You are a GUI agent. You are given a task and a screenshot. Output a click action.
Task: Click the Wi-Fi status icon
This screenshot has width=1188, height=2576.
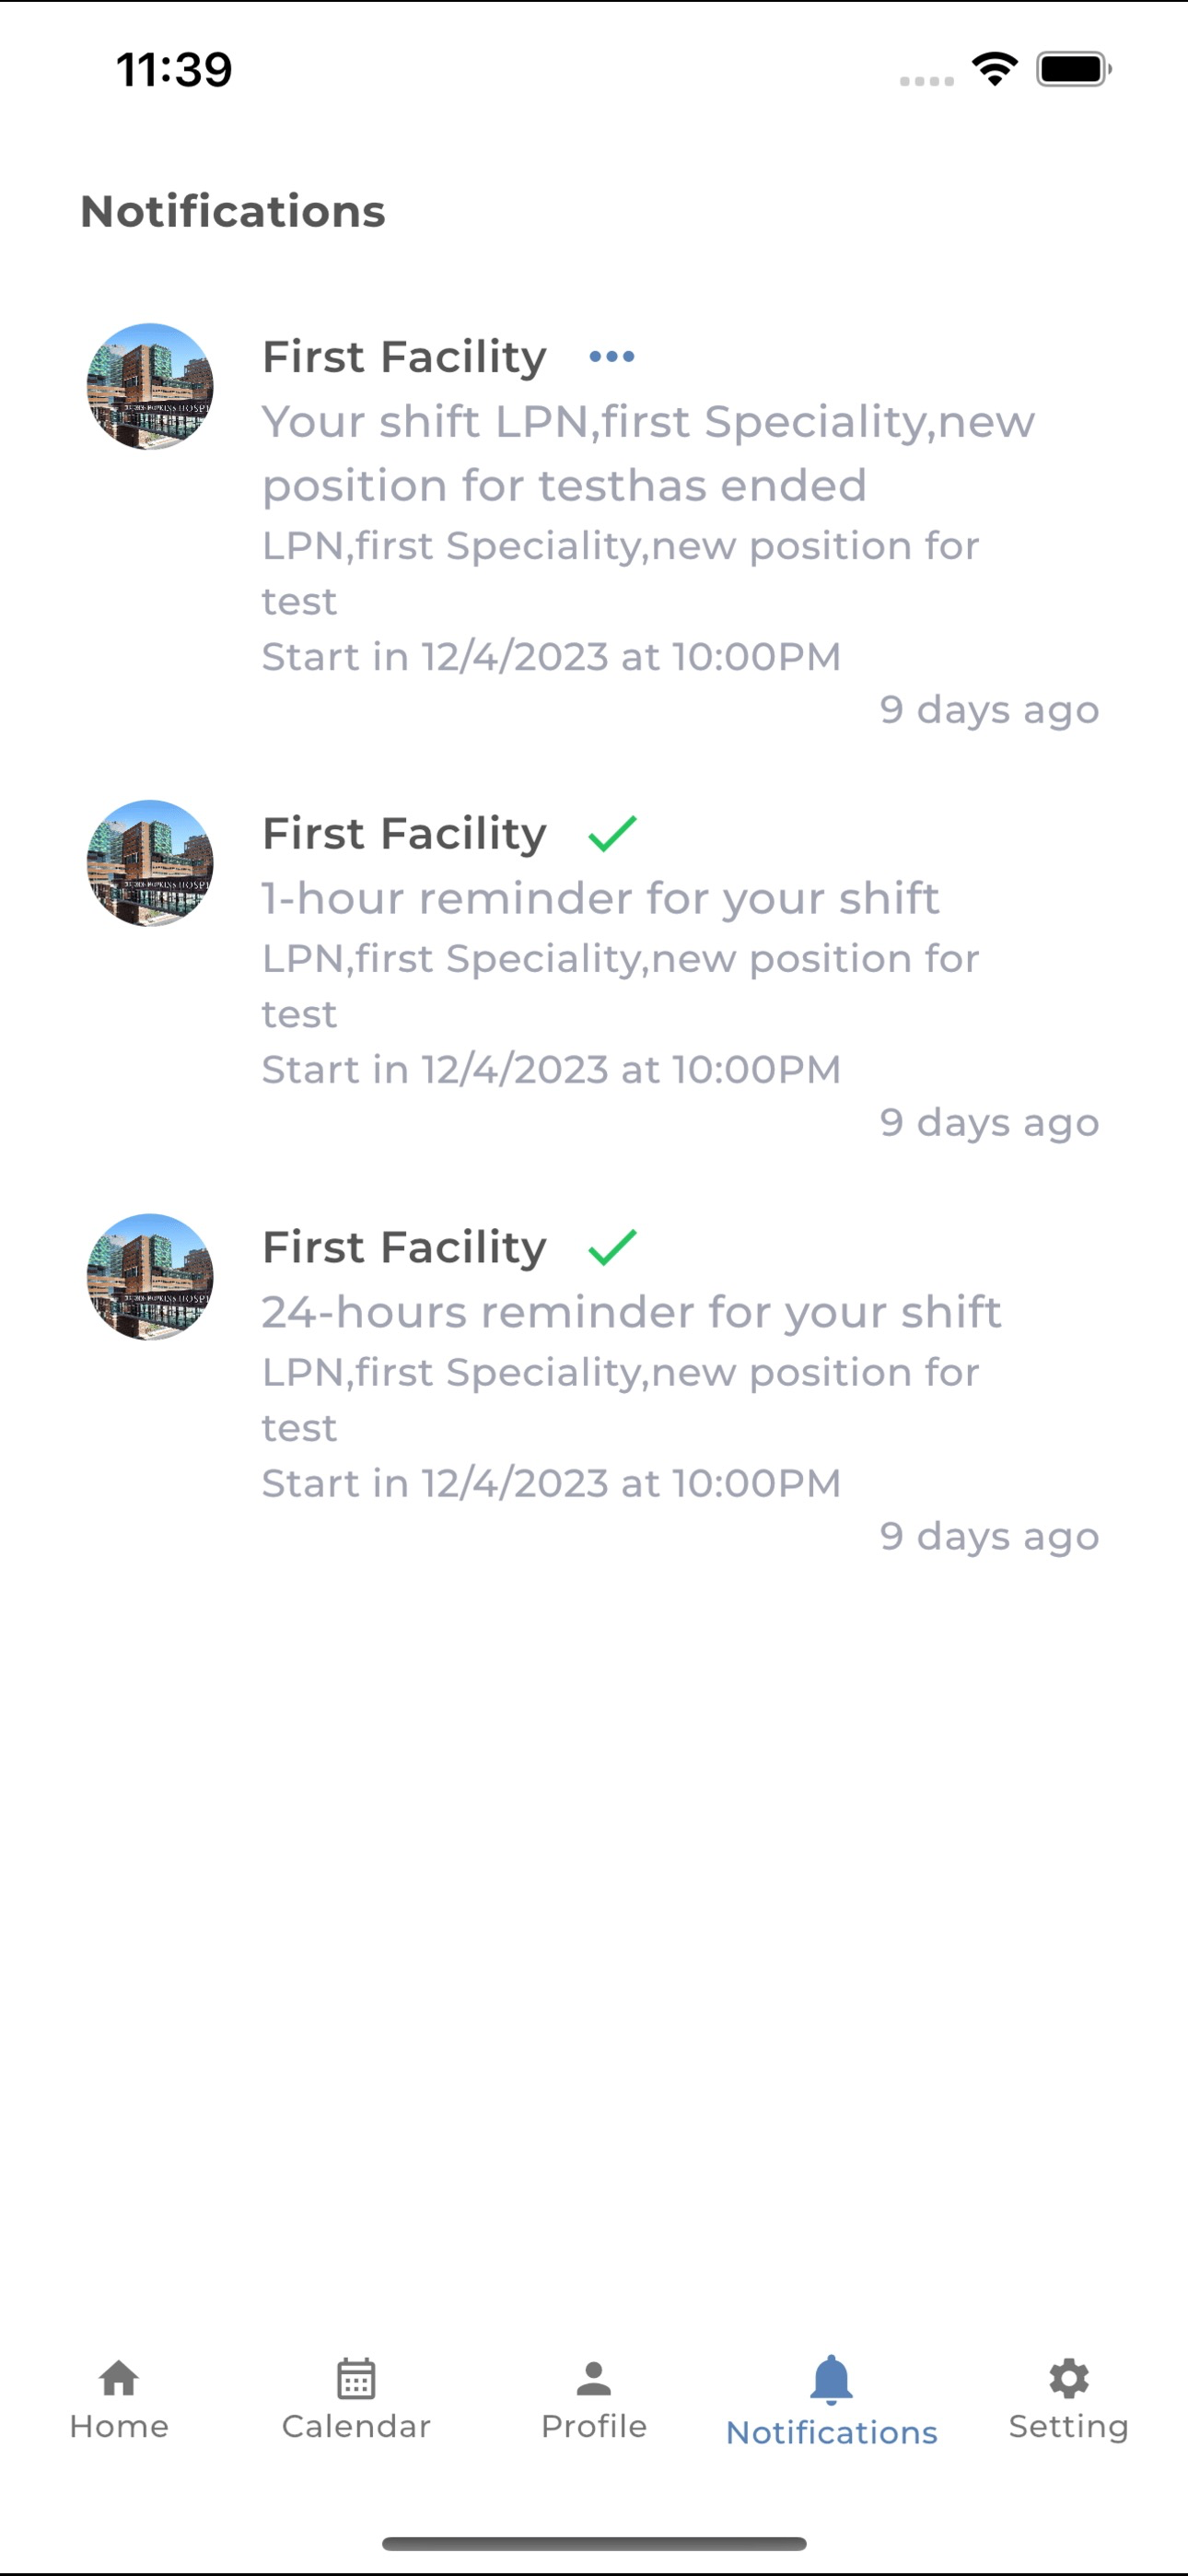pyautogui.click(x=995, y=69)
